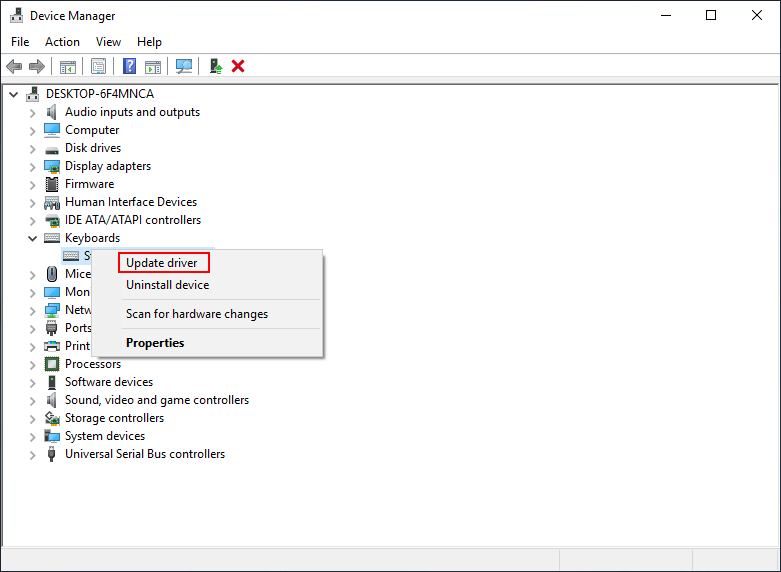Click the Forward arrow toolbar icon
This screenshot has width=781, height=572.
coord(37,66)
